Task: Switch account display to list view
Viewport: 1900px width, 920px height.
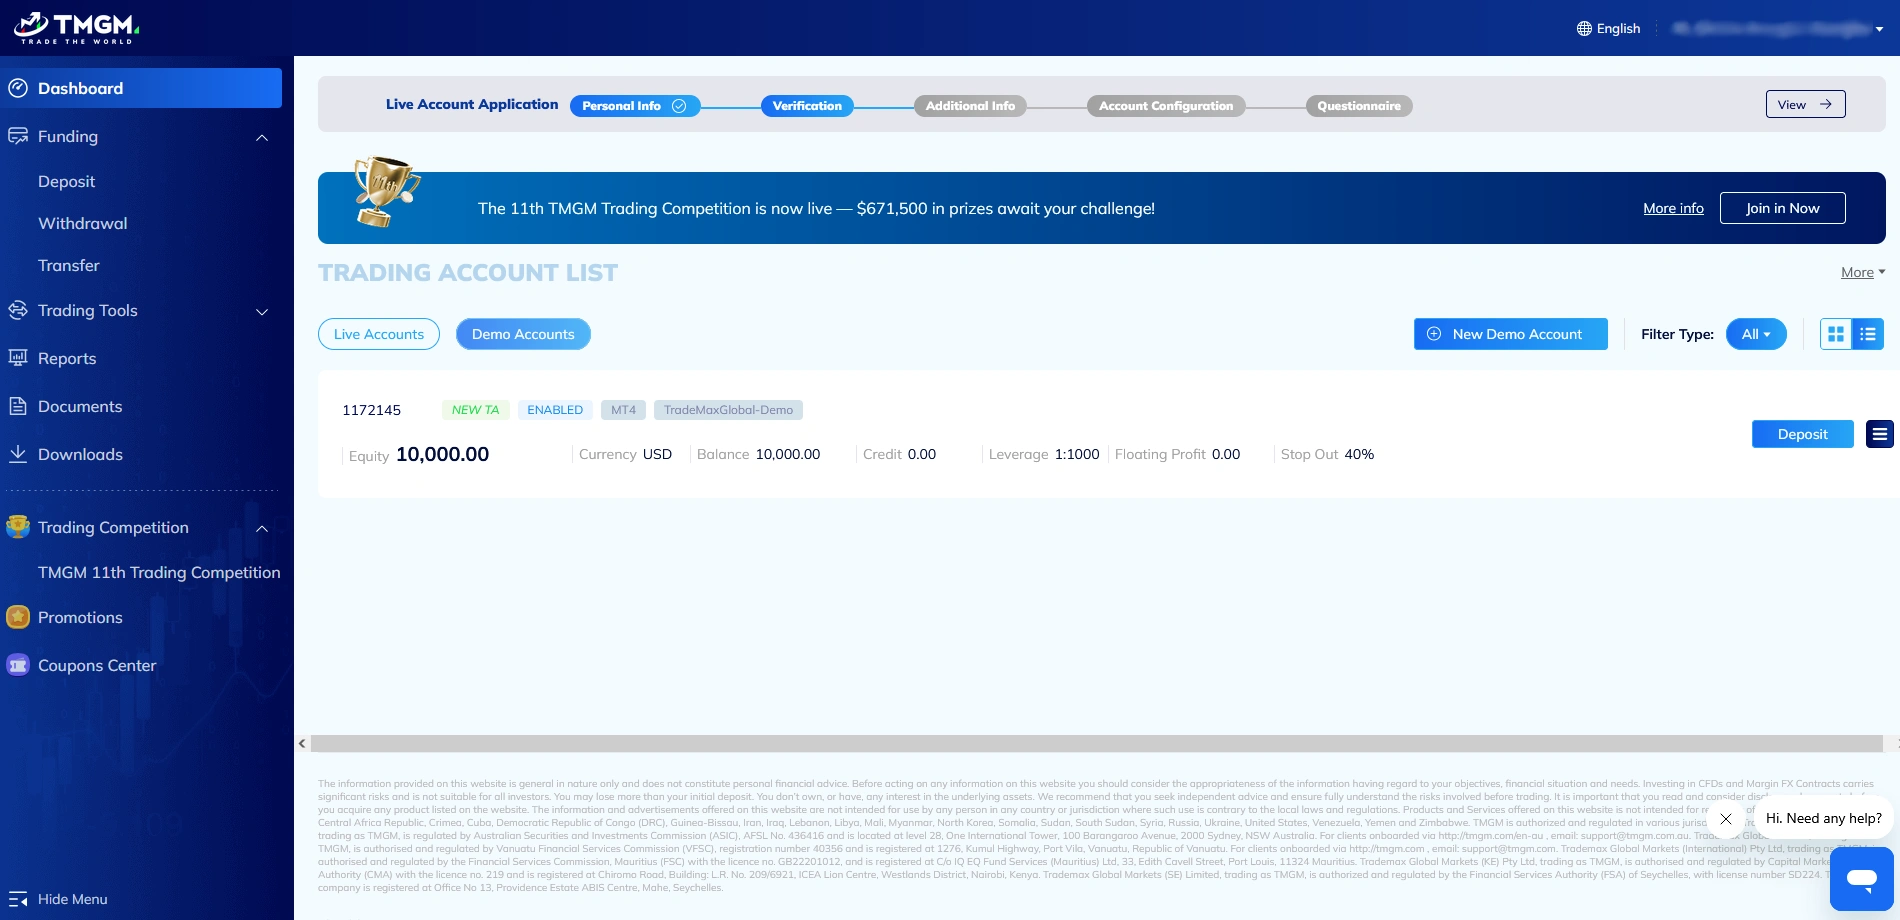Action: (1867, 334)
